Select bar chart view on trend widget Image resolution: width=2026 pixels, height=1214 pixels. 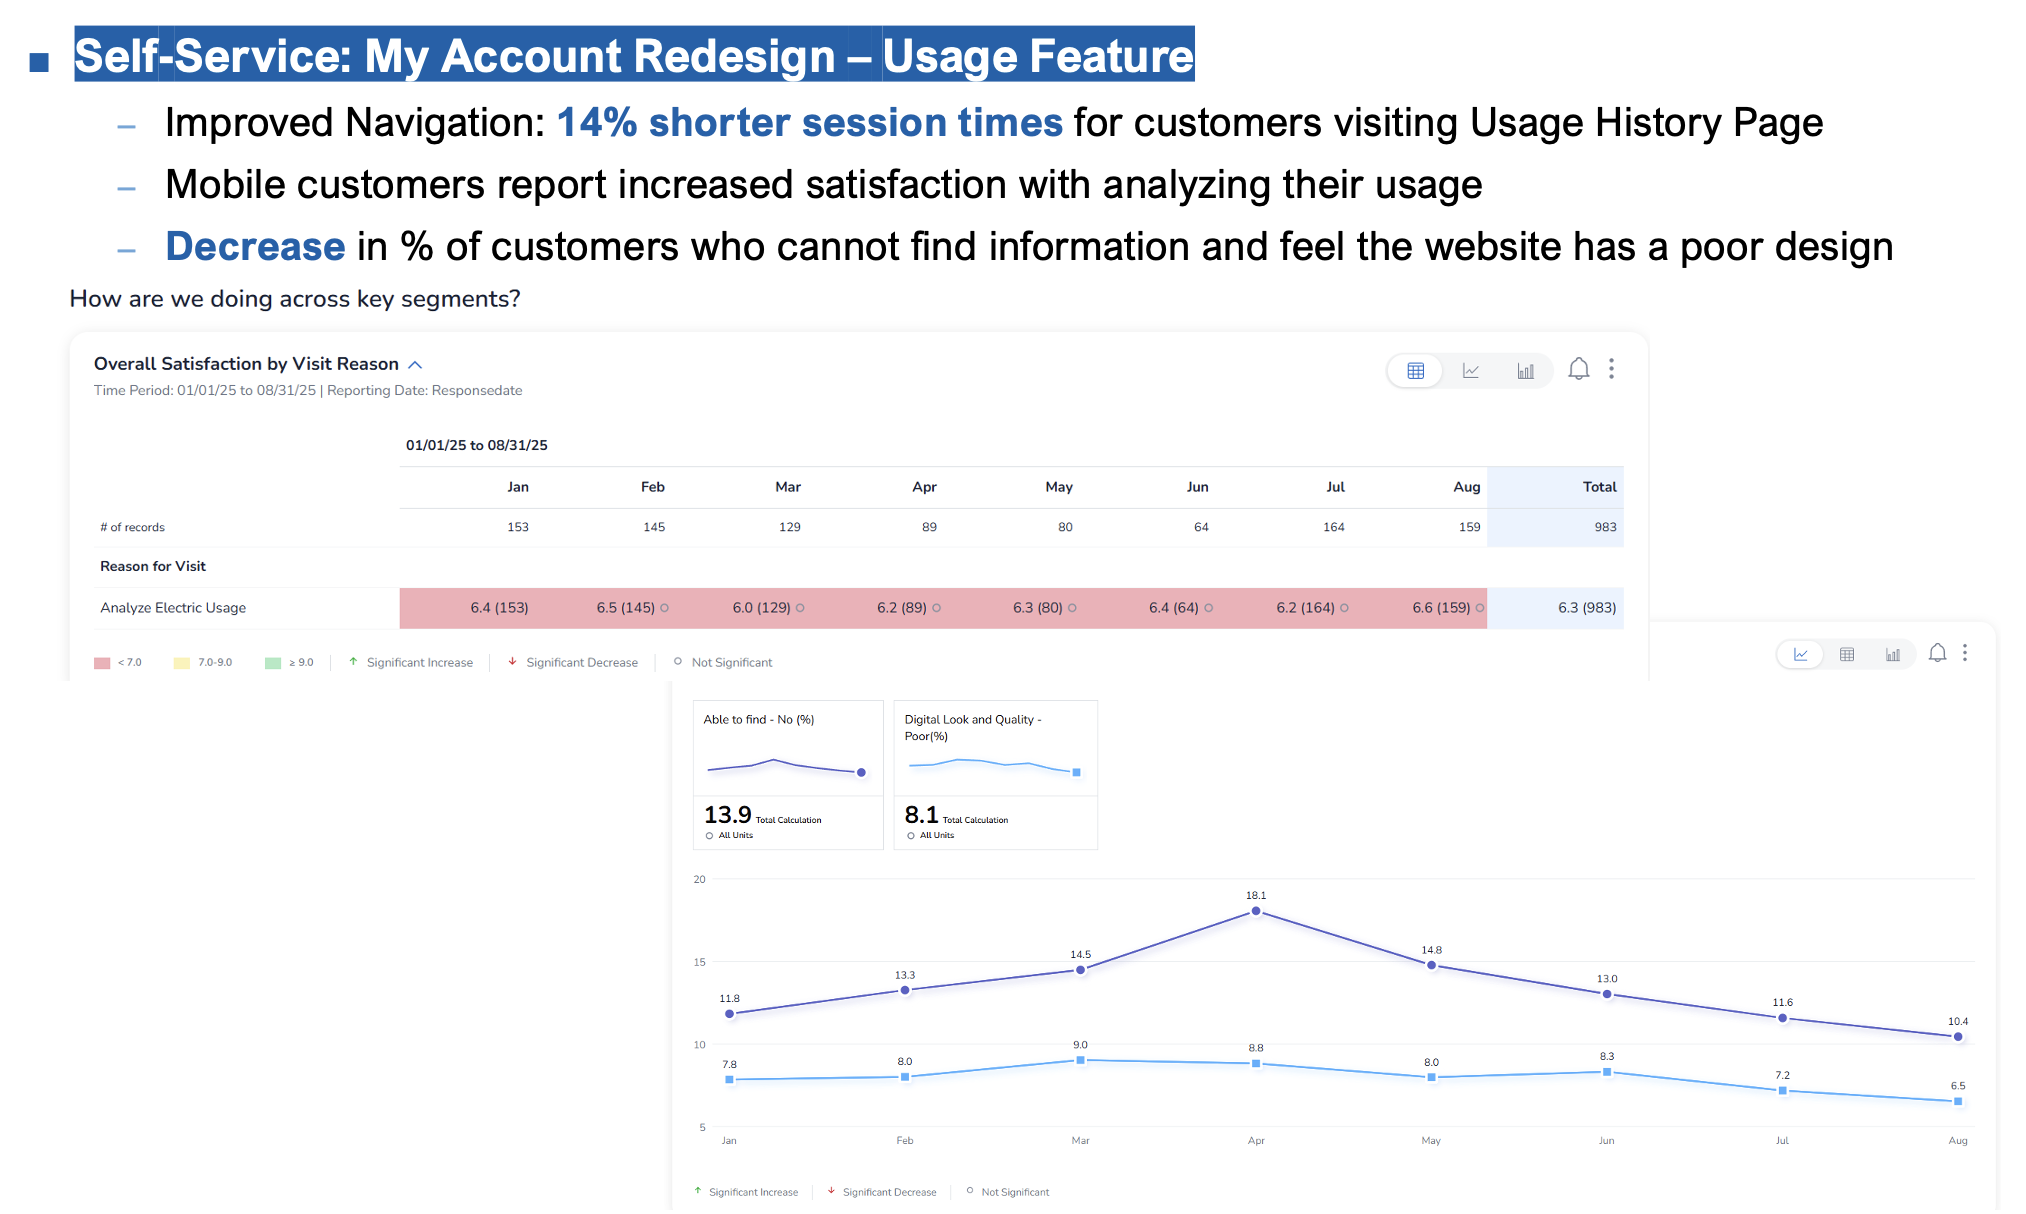[1892, 654]
